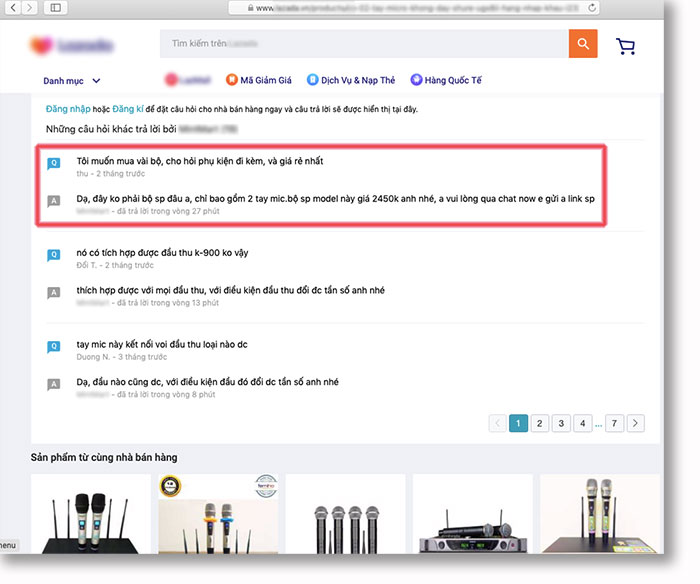Go back with the browser back arrow
Viewport: 700px width, 584px height.
[11, 7]
